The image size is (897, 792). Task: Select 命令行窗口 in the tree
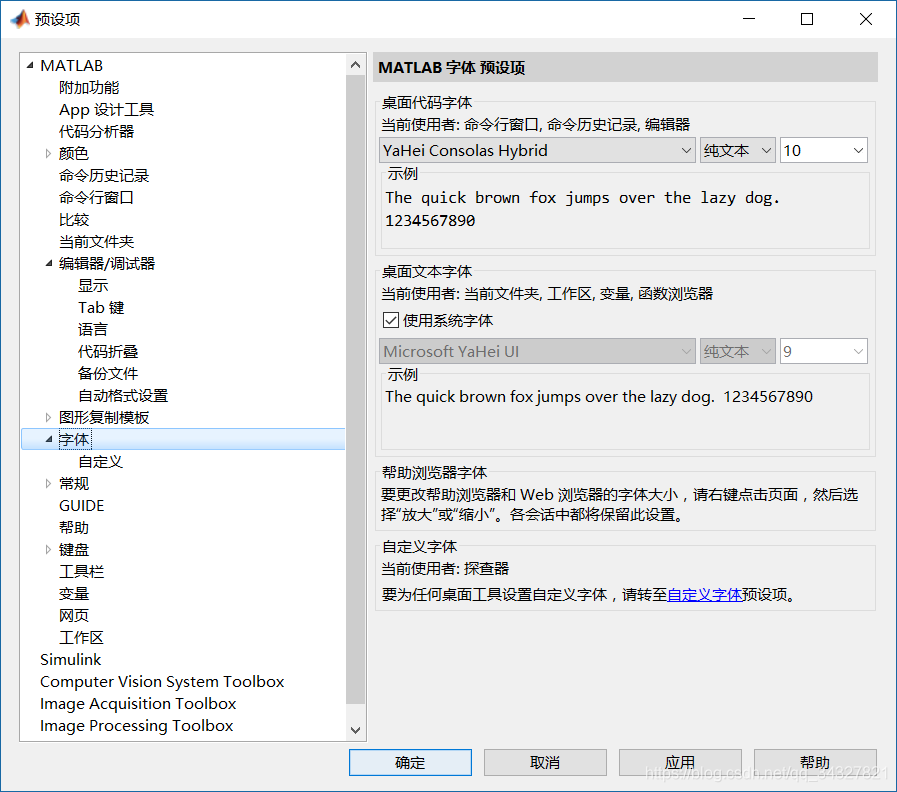tap(97, 197)
